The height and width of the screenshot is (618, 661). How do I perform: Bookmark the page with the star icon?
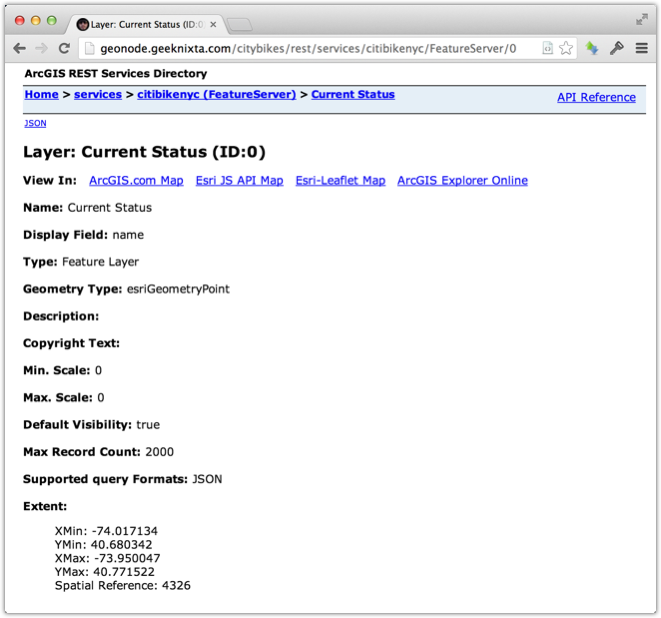click(566, 48)
